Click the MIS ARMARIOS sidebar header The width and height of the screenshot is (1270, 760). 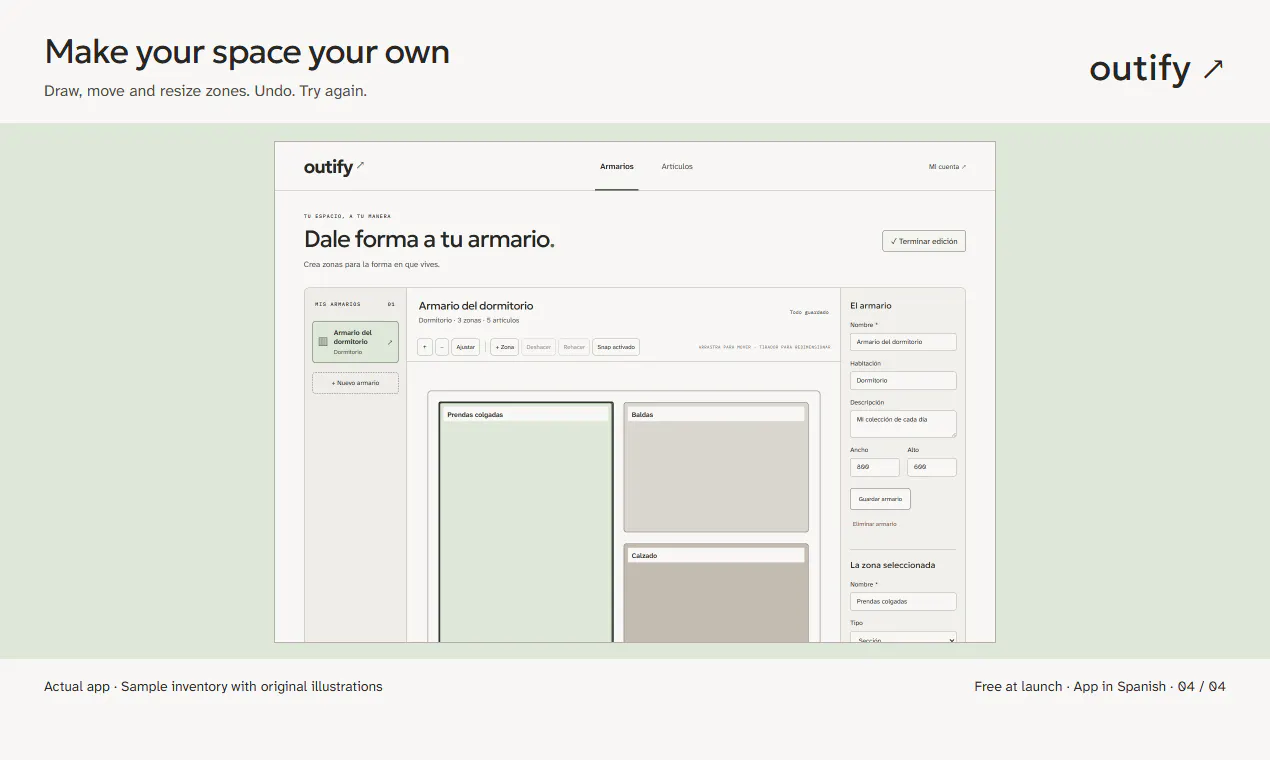click(x=338, y=304)
